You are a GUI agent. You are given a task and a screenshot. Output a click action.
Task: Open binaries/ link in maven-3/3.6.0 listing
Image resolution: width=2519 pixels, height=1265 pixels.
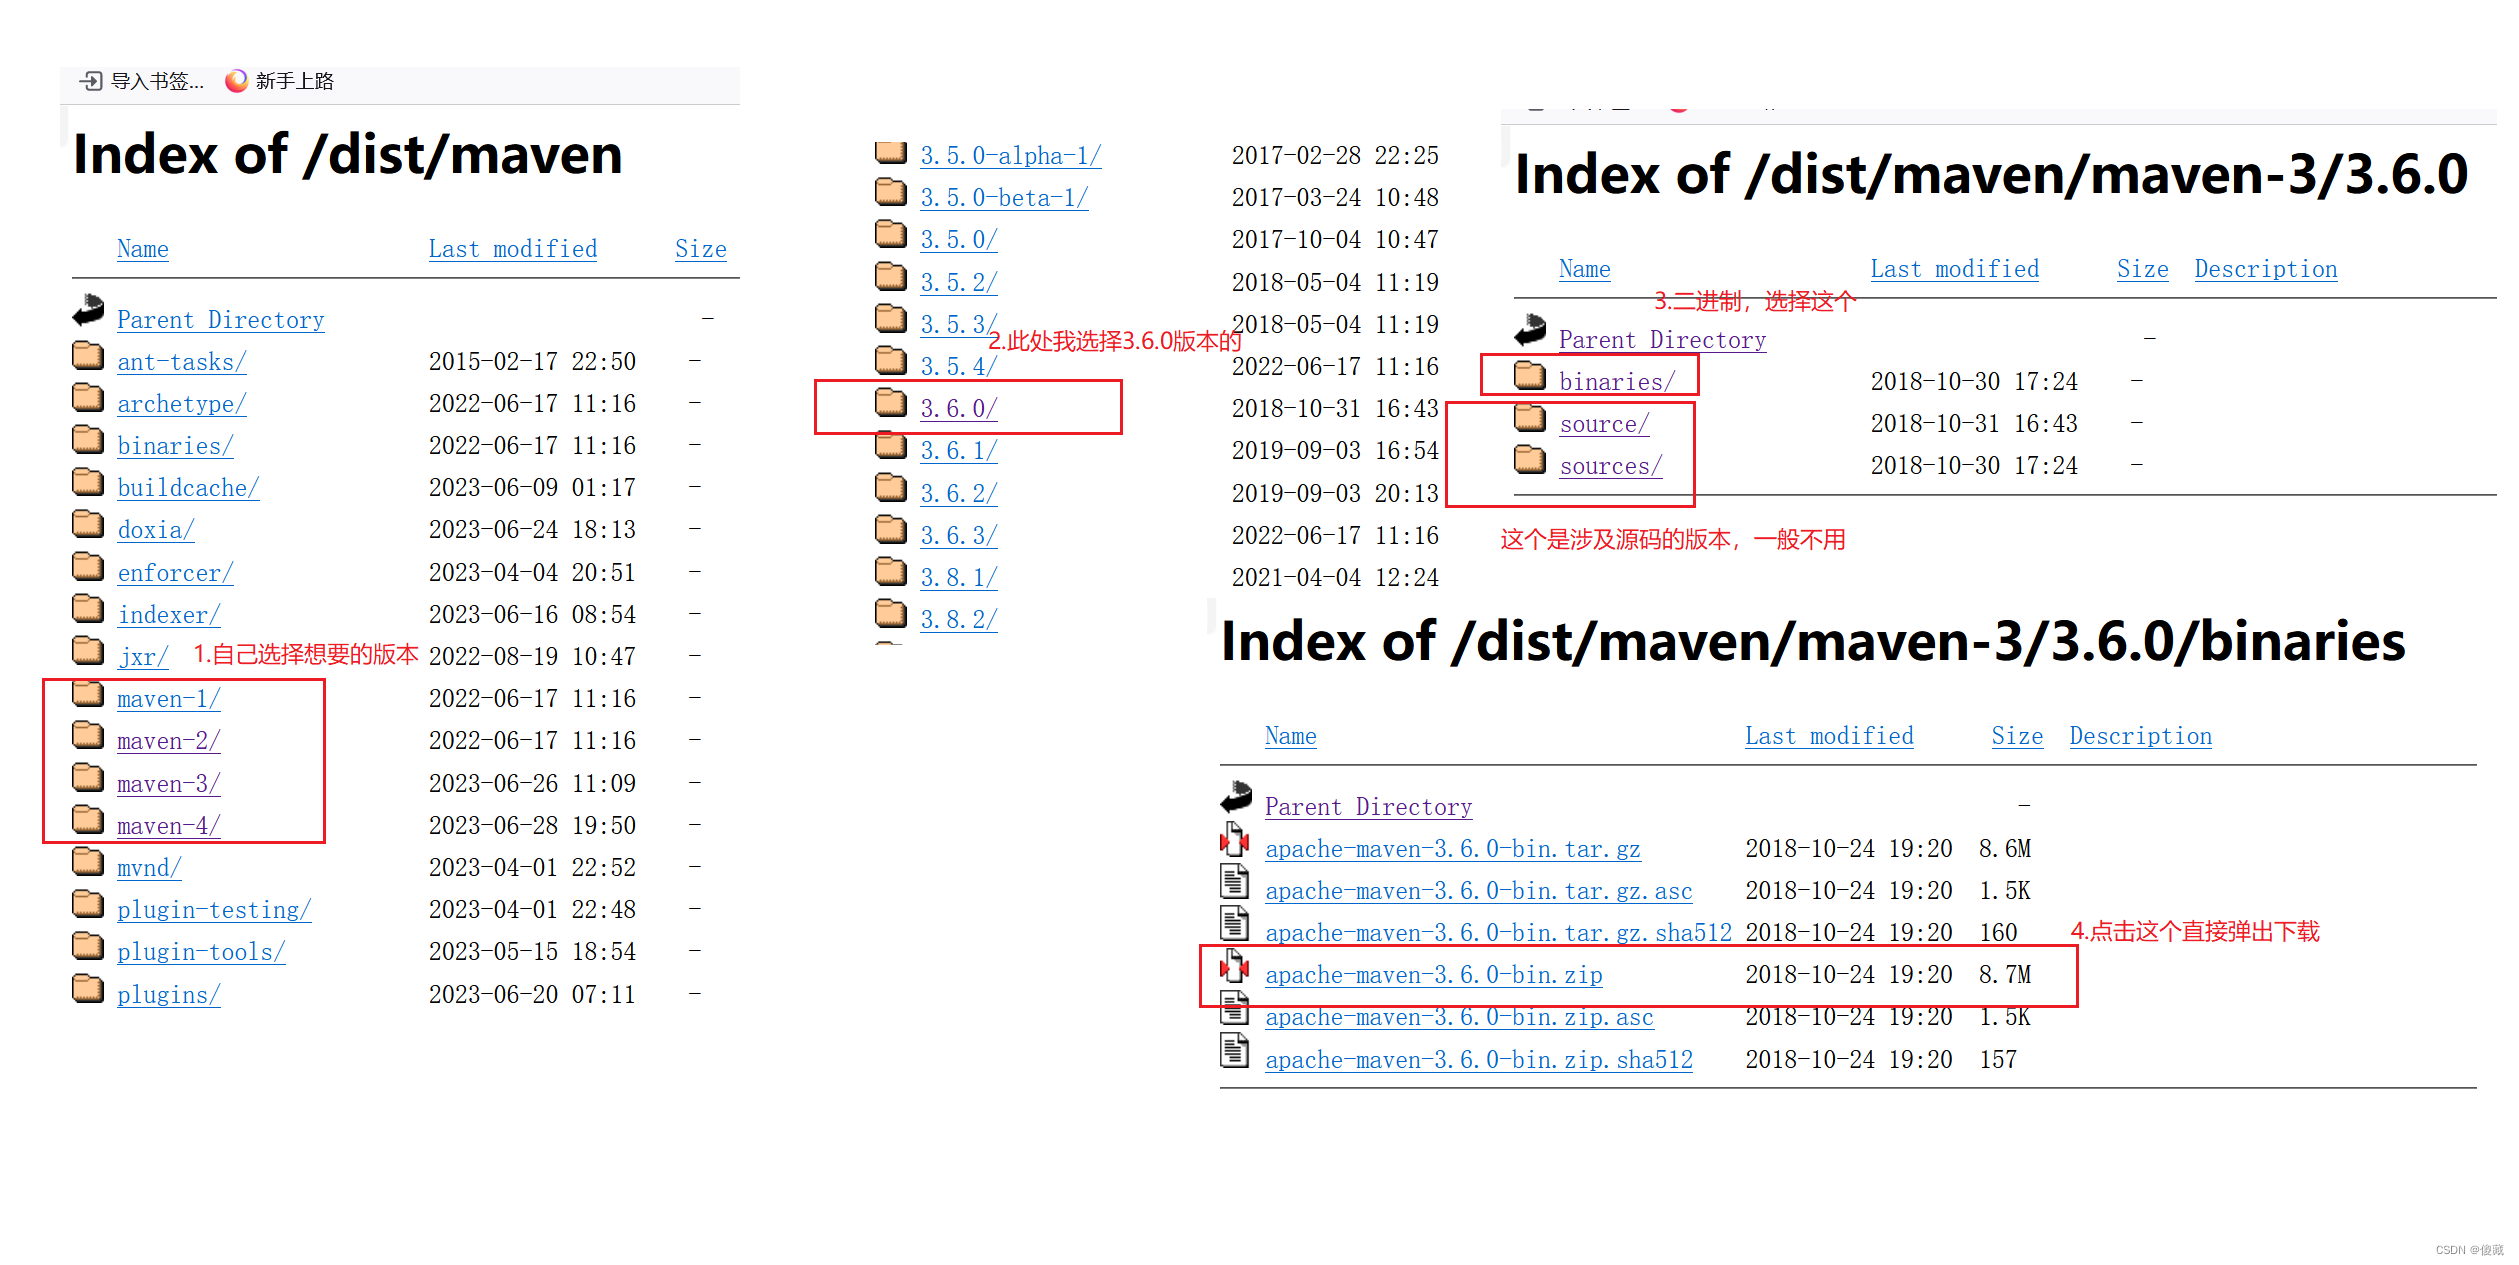point(1617,382)
